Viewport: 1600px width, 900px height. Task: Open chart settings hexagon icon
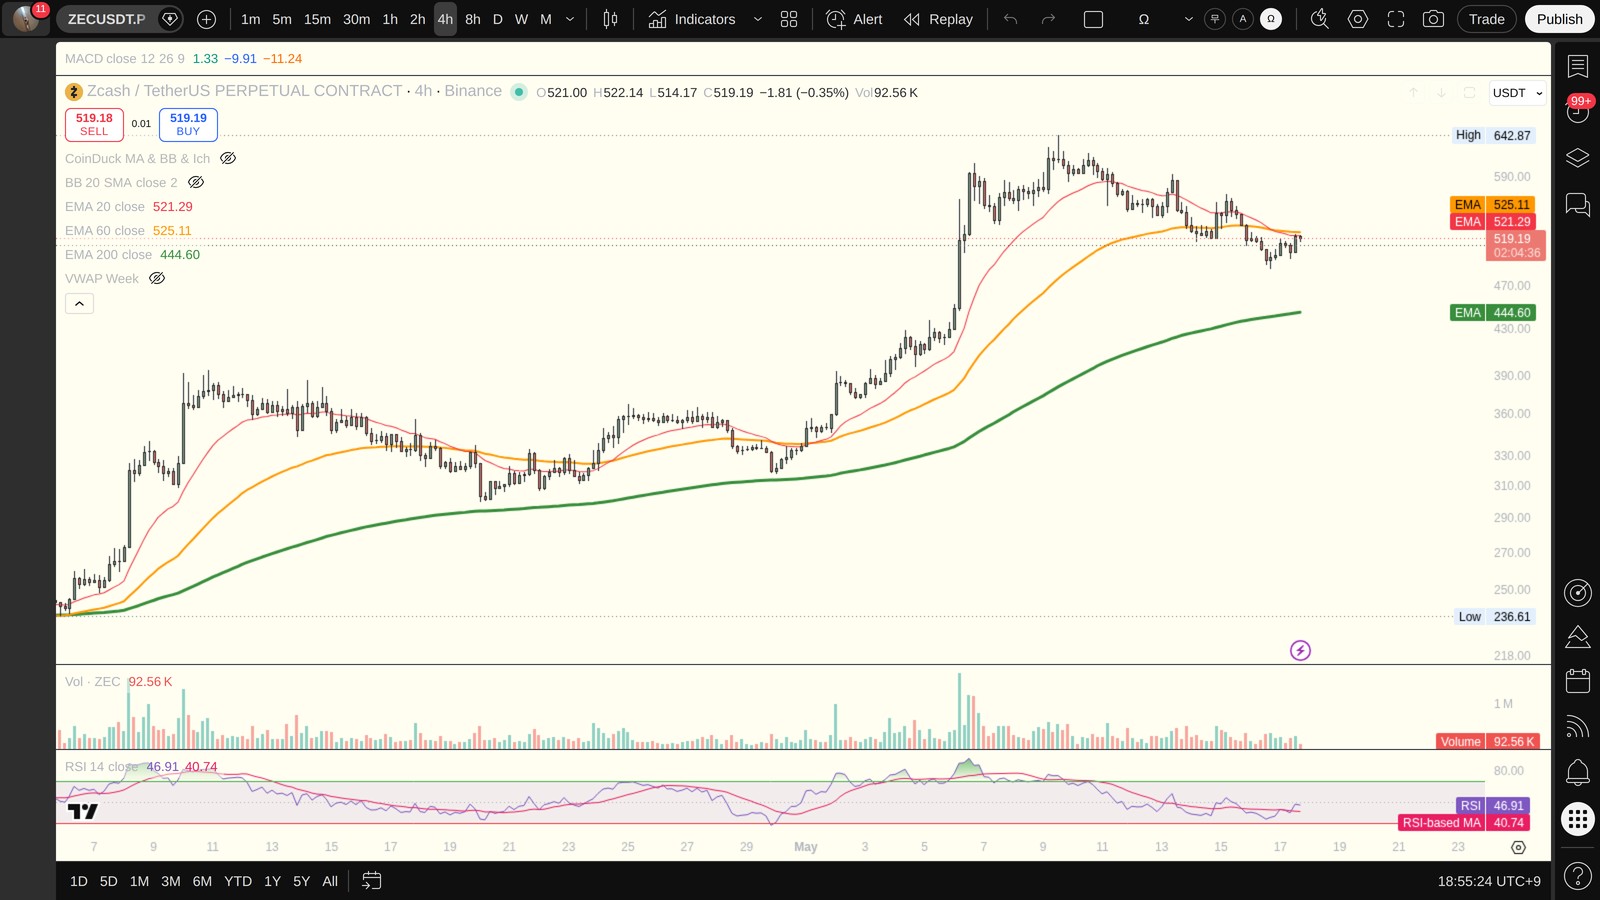point(1357,19)
